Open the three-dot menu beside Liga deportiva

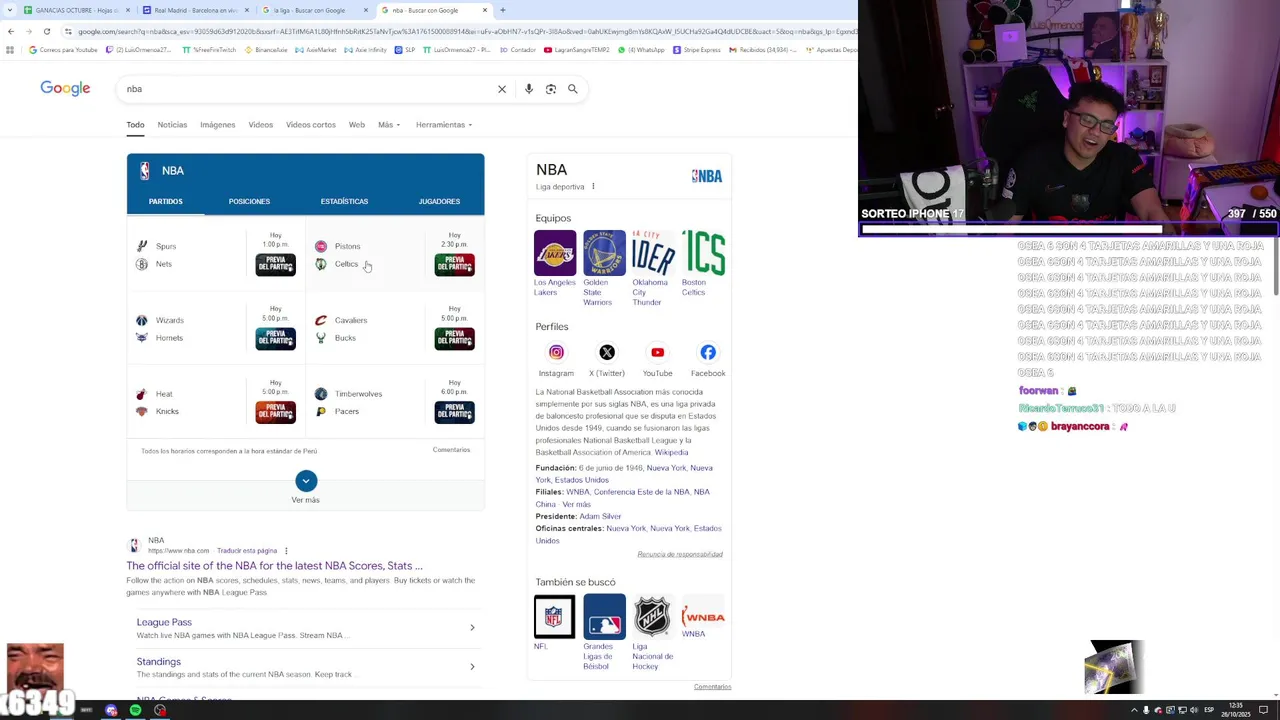click(x=593, y=186)
